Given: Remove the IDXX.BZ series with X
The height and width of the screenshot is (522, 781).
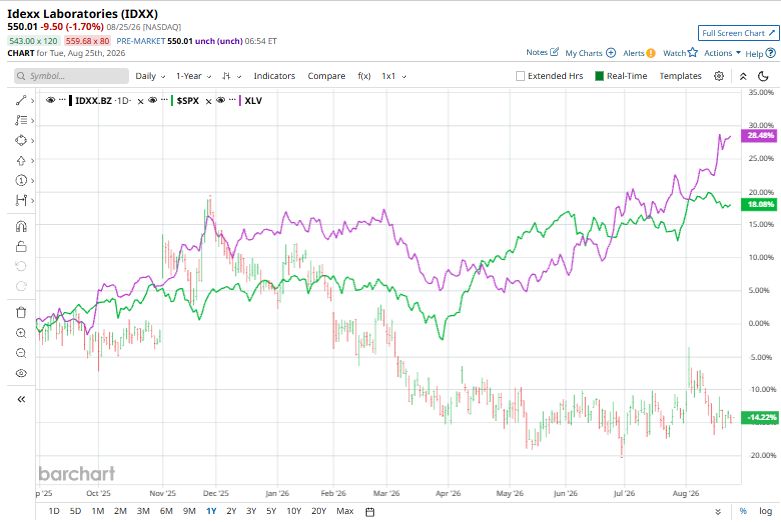Looking at the screenshot, I should (140, 101).
